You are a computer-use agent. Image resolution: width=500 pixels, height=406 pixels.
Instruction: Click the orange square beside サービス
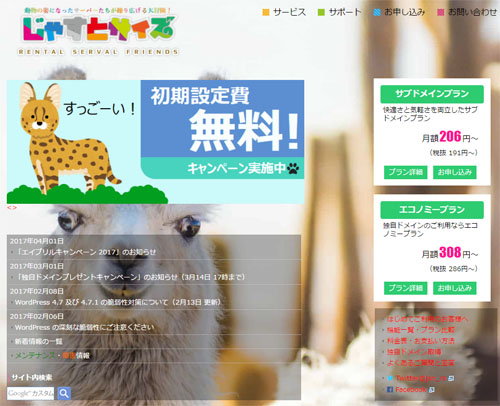tap(266, 13)
